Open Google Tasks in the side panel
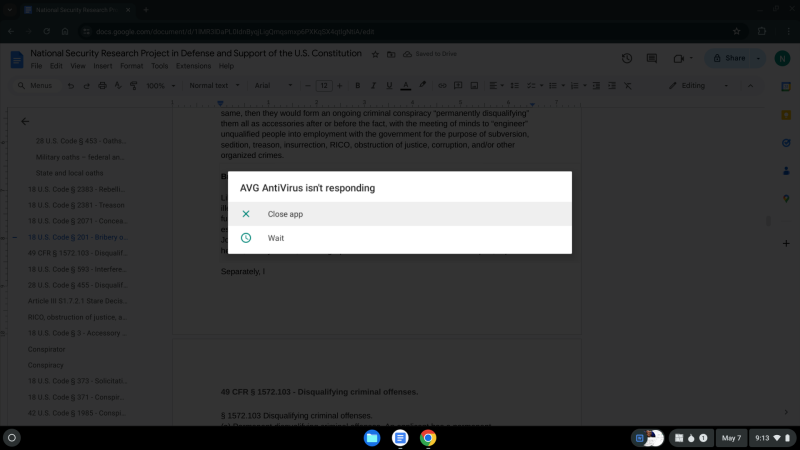800x450 pixels. 786,143
